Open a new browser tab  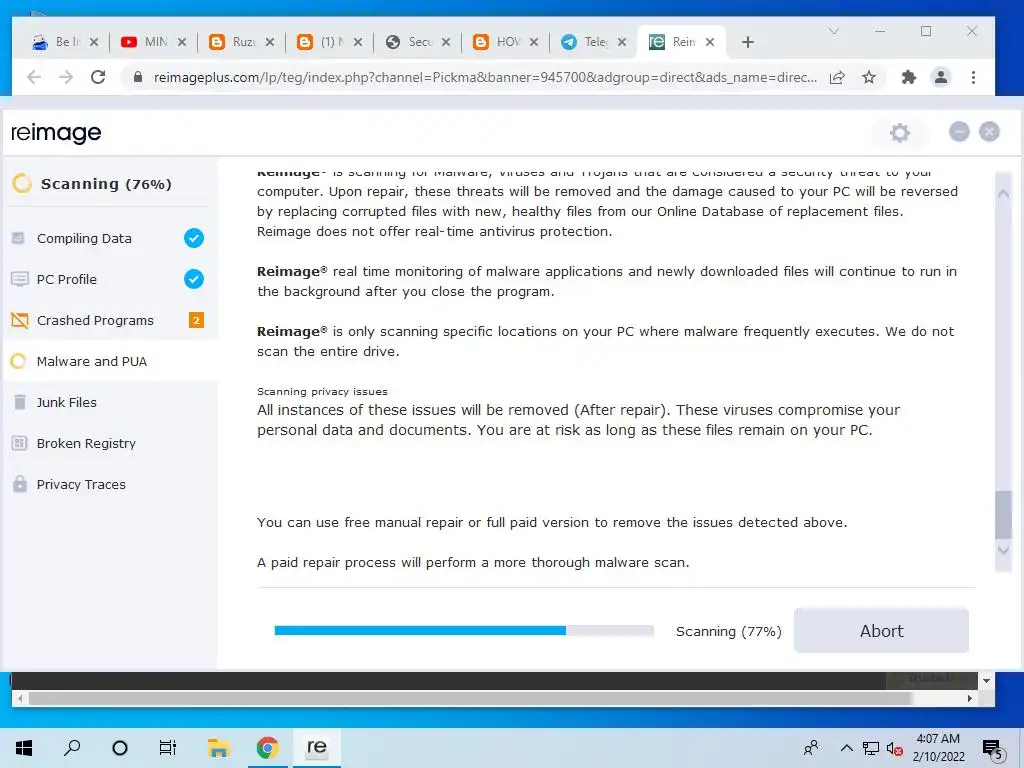(x=748, y=42)
